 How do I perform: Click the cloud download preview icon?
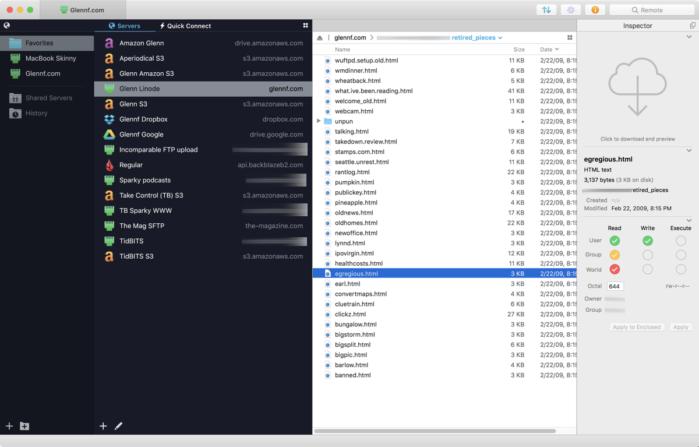click(637, 87)
